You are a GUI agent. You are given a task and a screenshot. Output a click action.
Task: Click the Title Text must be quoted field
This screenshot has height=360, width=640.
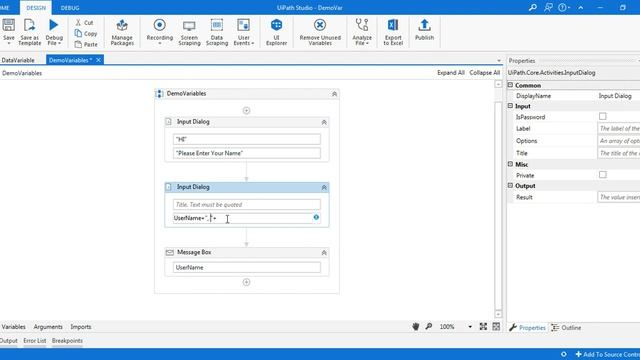247,204
